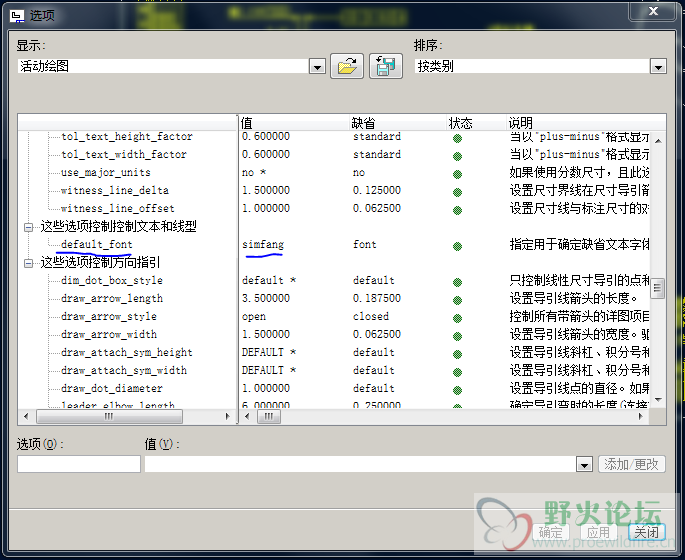Click the 应用 button
Viewport: 685px width, 560px height.
tap(598, 532)
